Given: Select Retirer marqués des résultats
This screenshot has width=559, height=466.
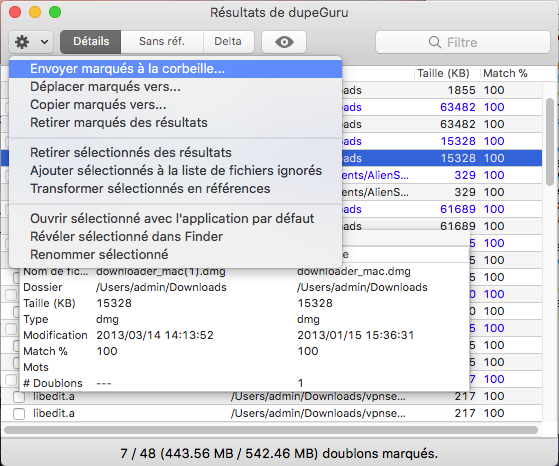Looking at the screenshot, I should (175, 123).
